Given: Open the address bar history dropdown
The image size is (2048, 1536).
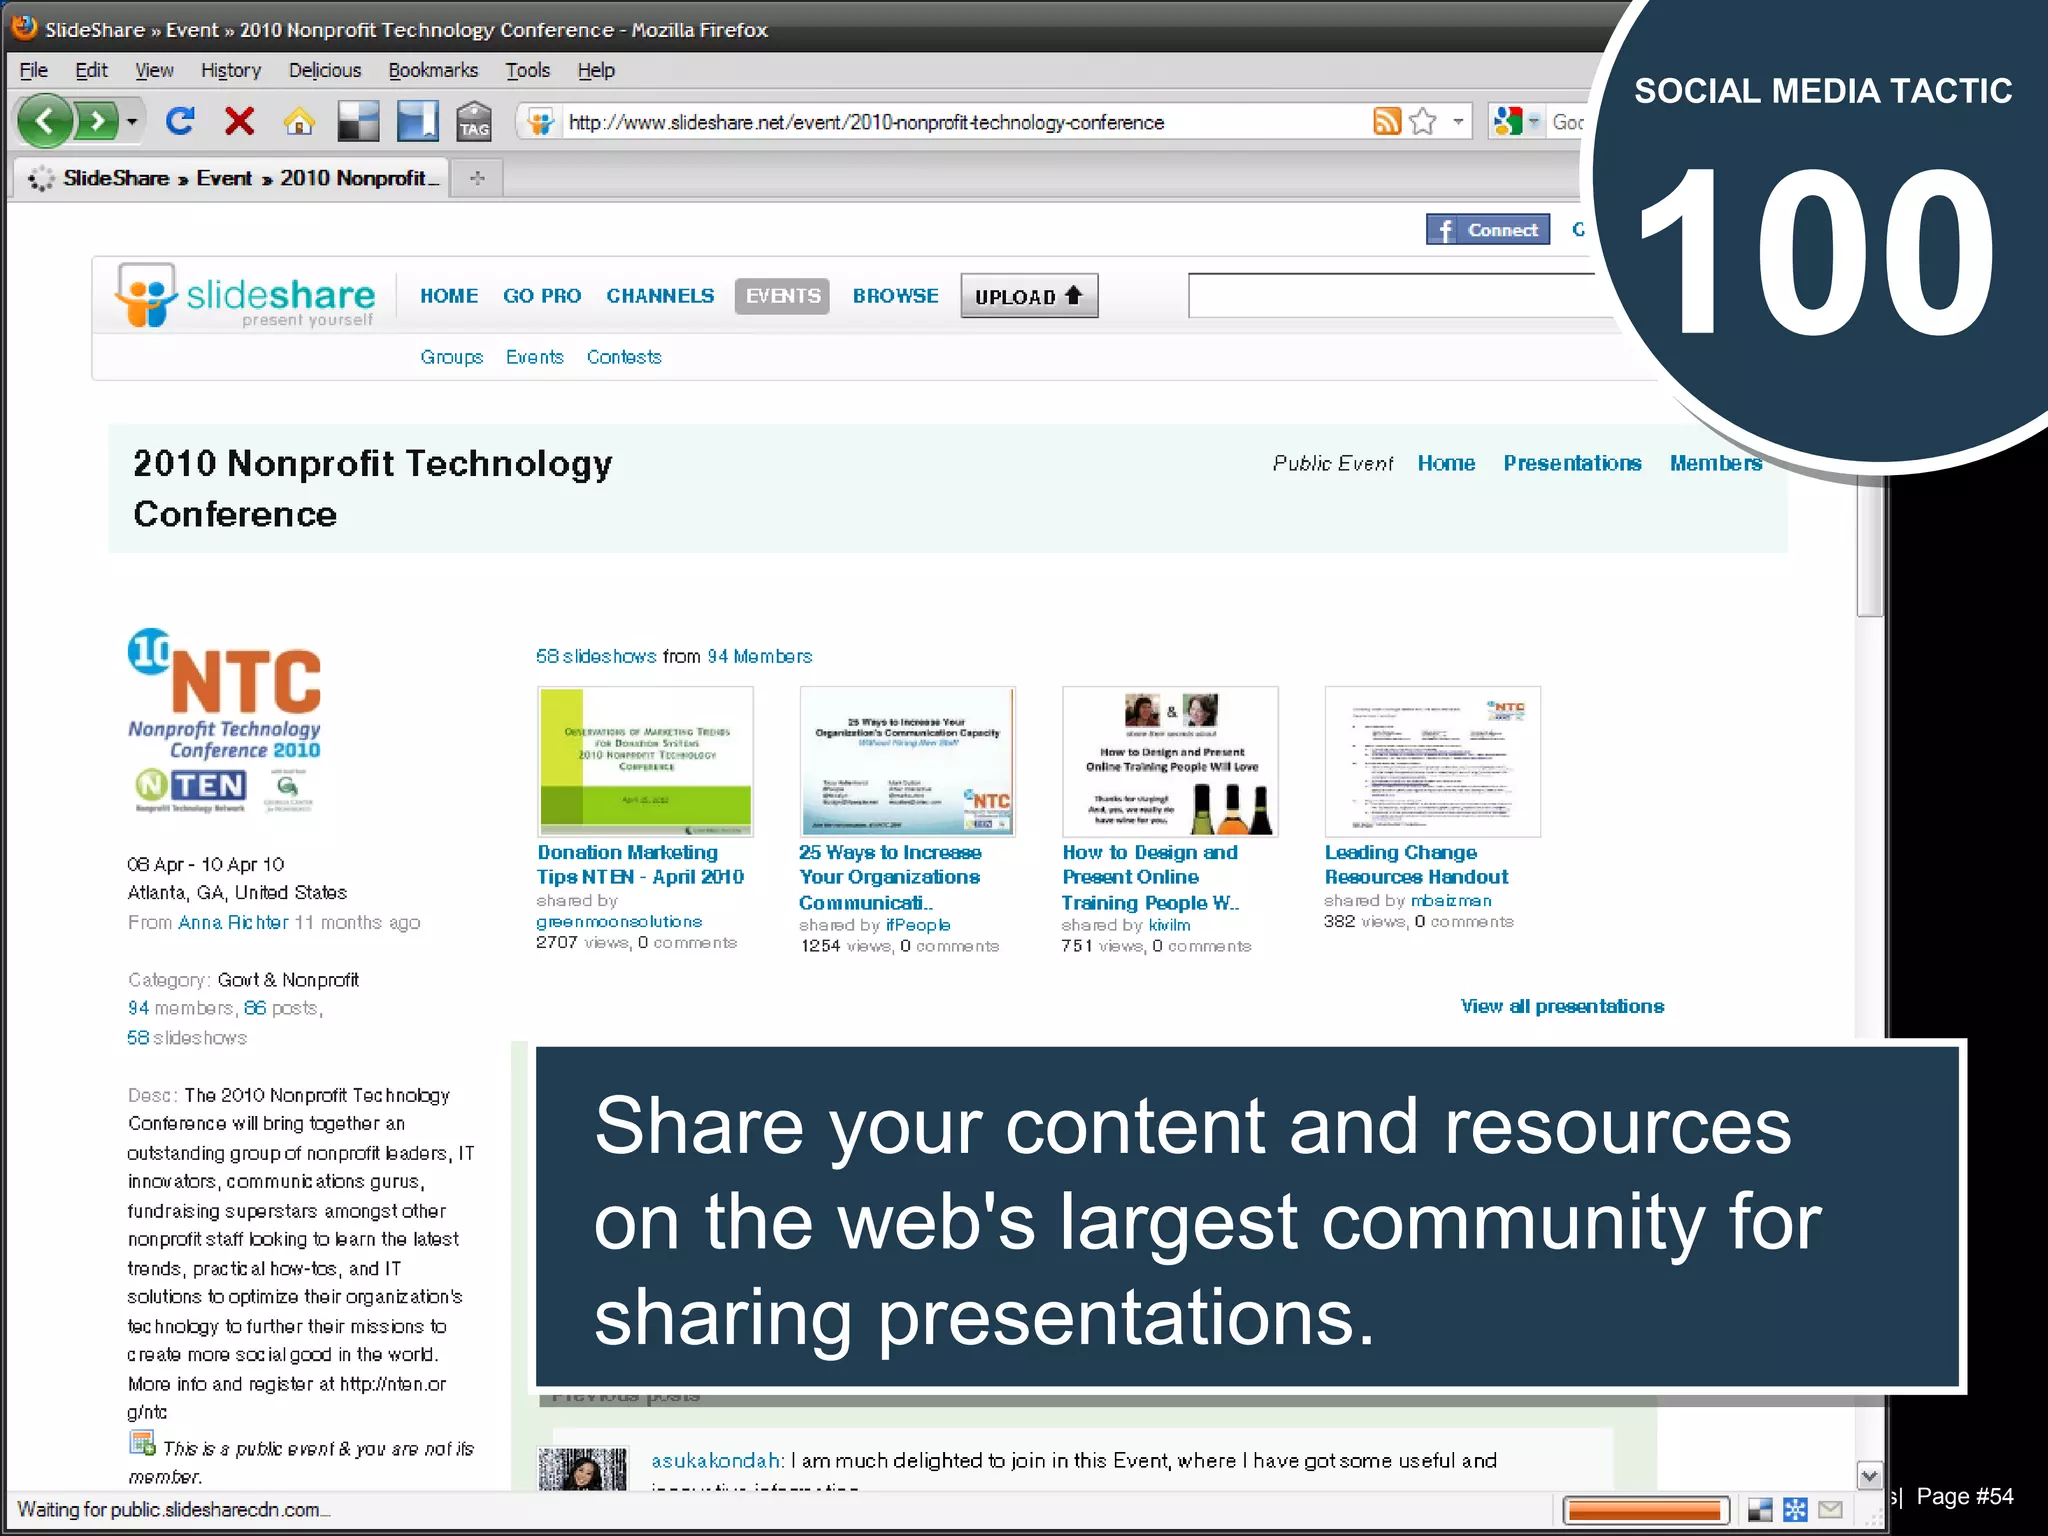Looking at the screenshot, I should pyautogui.click(x=1458, y=122).
